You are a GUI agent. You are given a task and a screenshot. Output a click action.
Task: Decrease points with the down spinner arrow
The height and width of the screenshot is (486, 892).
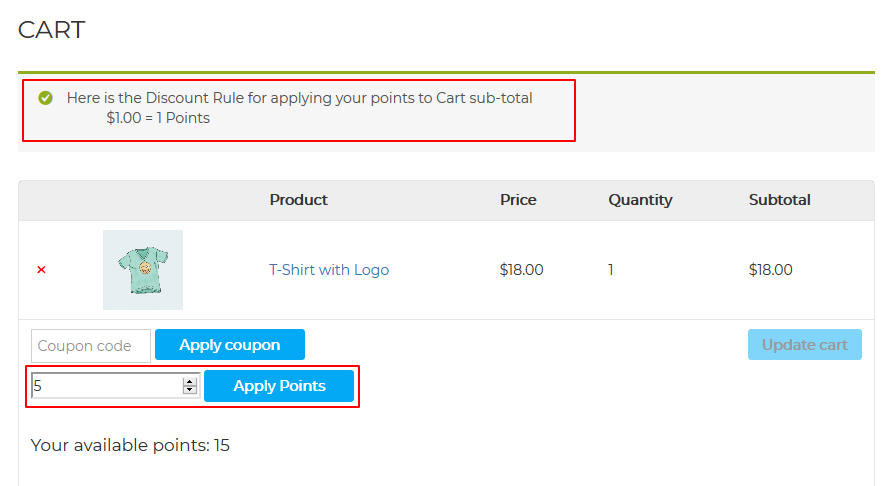(190, 390)
